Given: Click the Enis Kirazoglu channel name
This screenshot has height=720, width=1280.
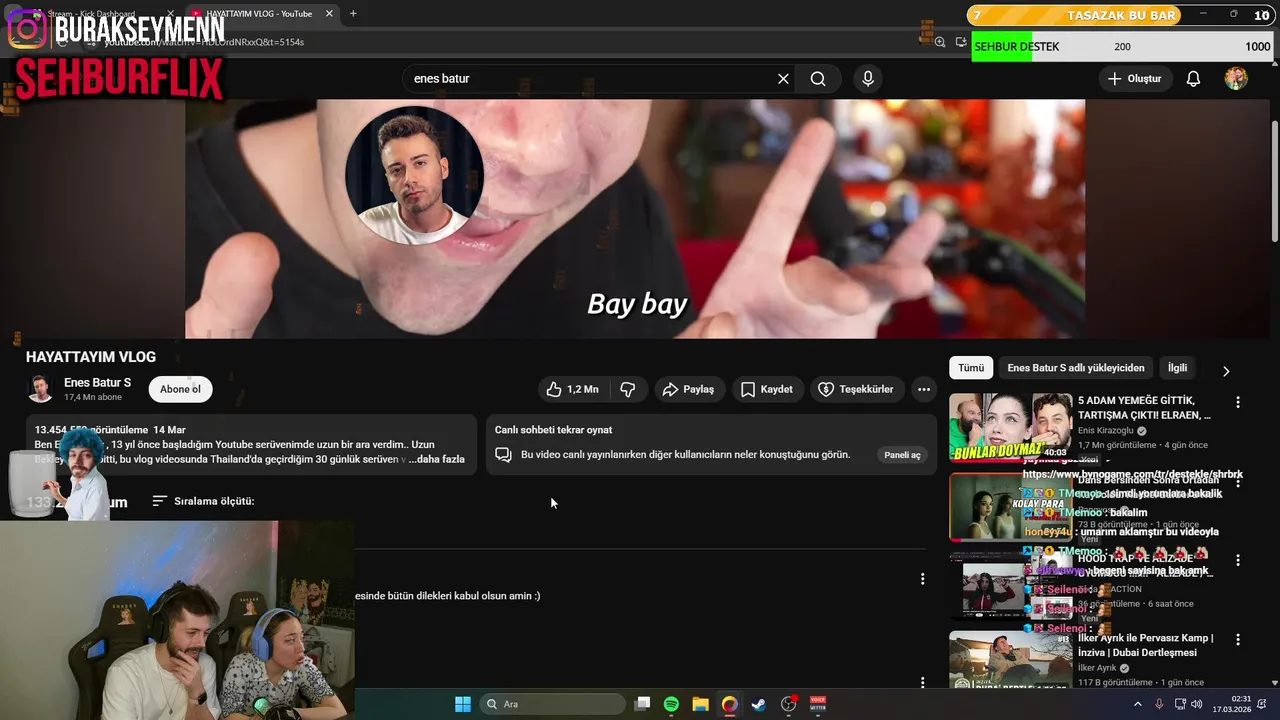Looking at the screenshot, I should coord(1105,431).
